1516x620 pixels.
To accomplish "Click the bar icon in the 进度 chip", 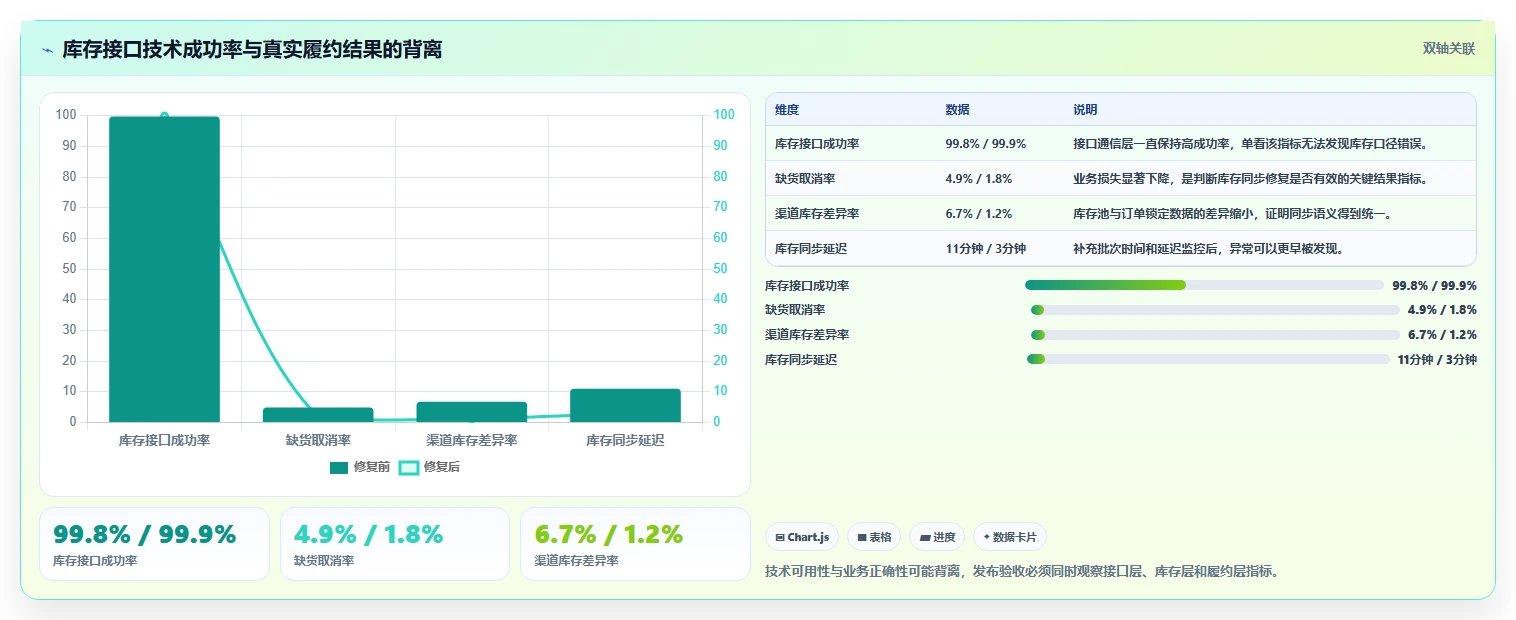I will click(926, 537).
